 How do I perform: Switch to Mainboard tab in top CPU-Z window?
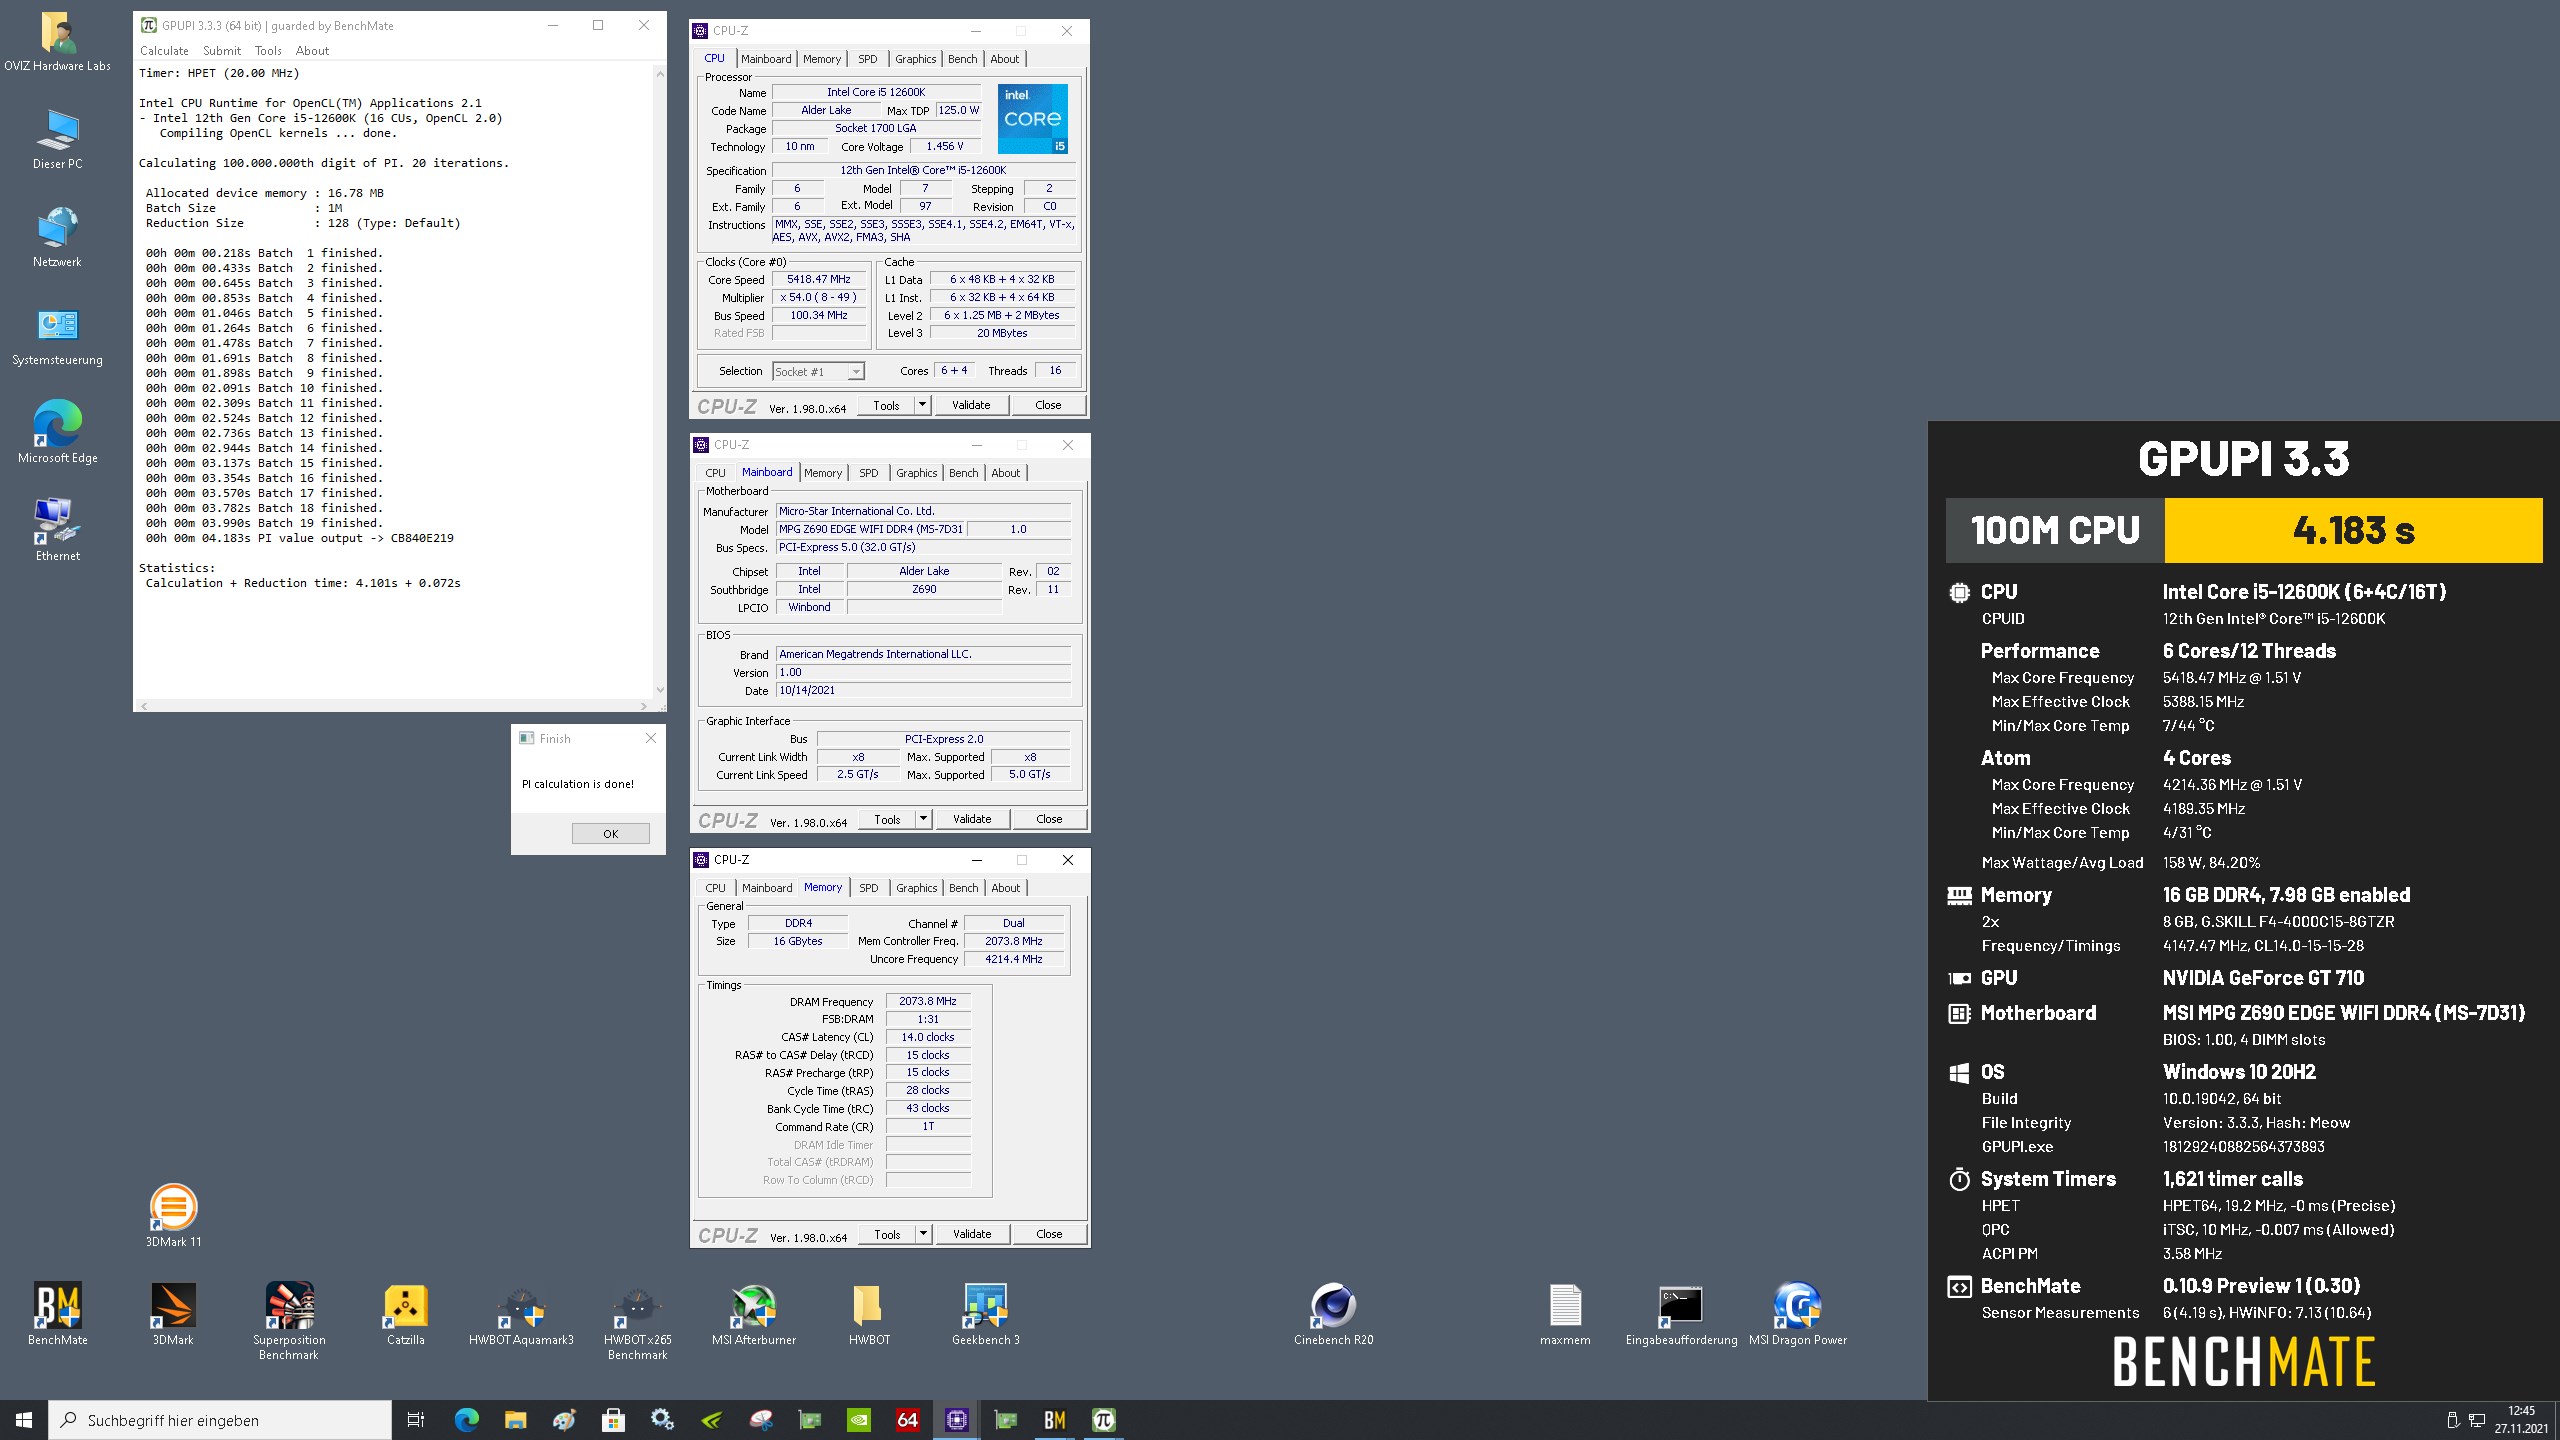766,59
